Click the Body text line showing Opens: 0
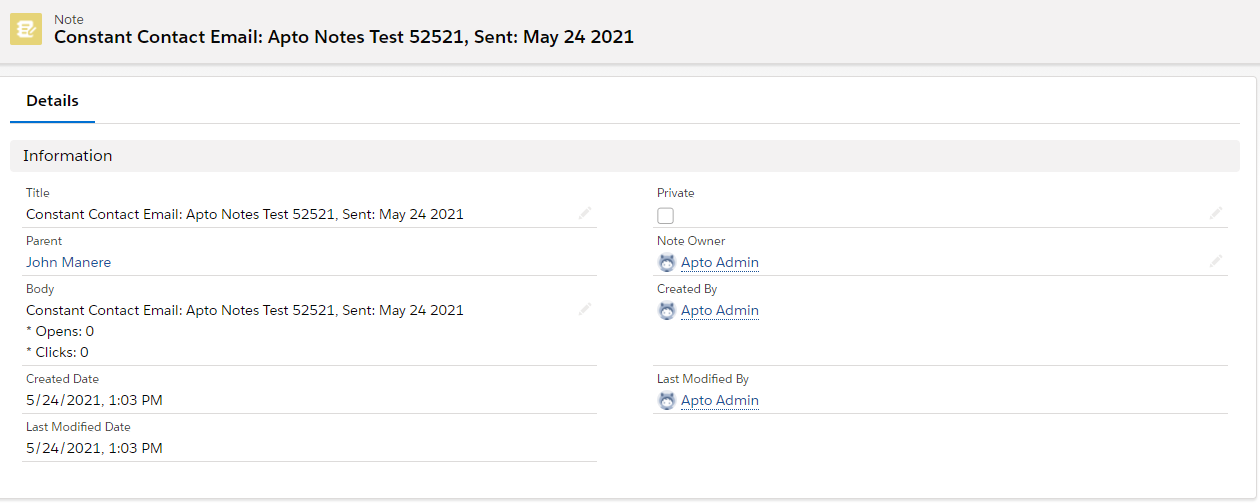The image size is (1260, 504). [60, 331]
